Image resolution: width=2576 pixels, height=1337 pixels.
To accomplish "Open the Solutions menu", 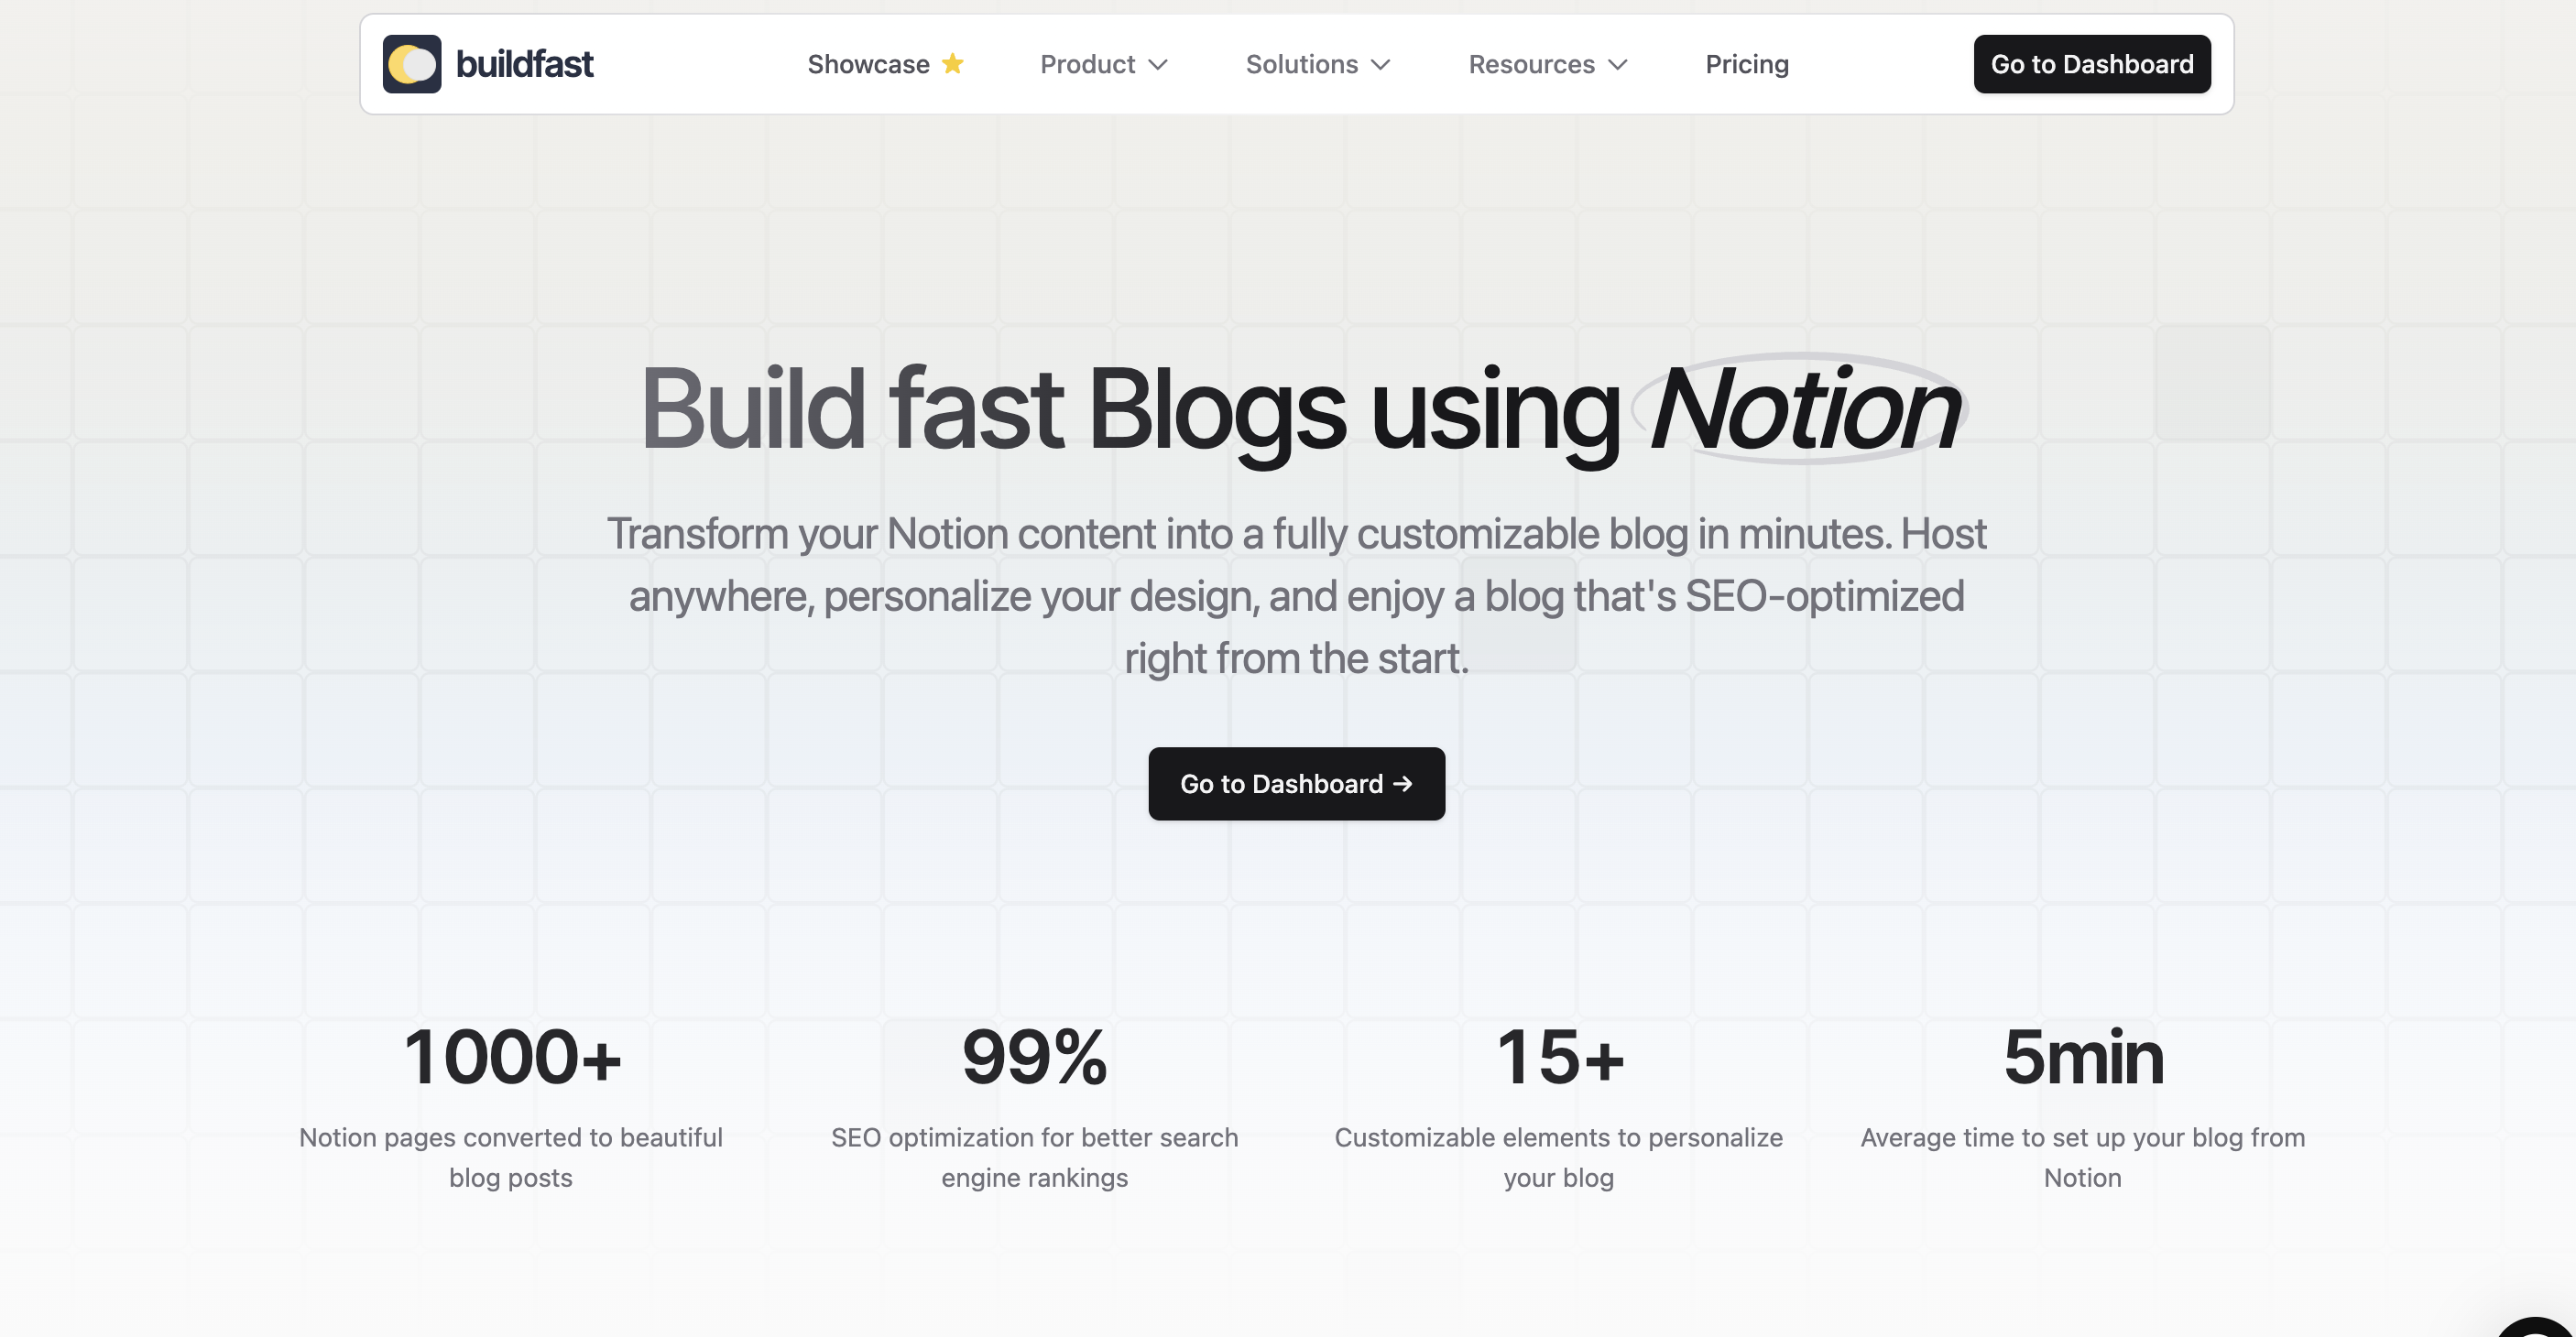I will coord(1318,64).
